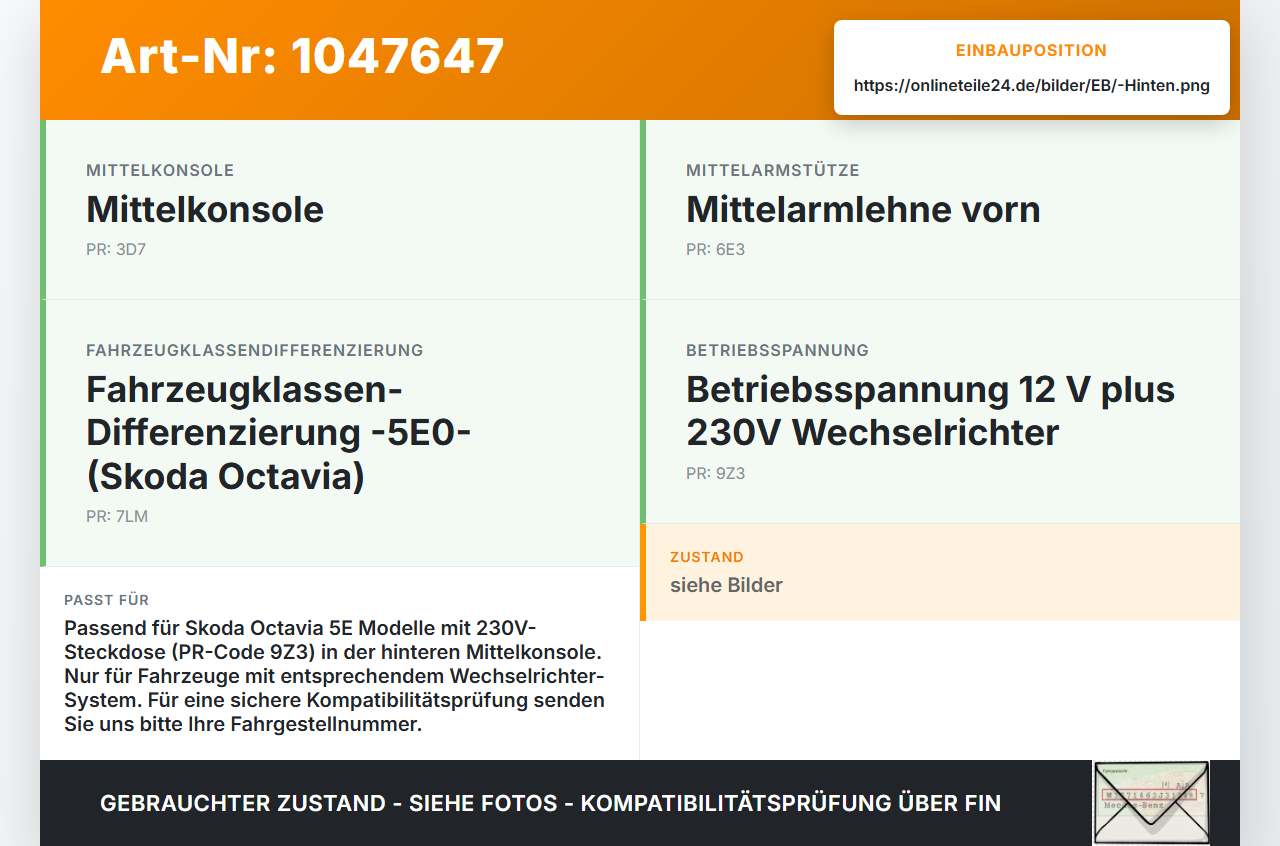Click the PR: 9Z3 code
Viewport: 1280px width, 846px height.
715,473
